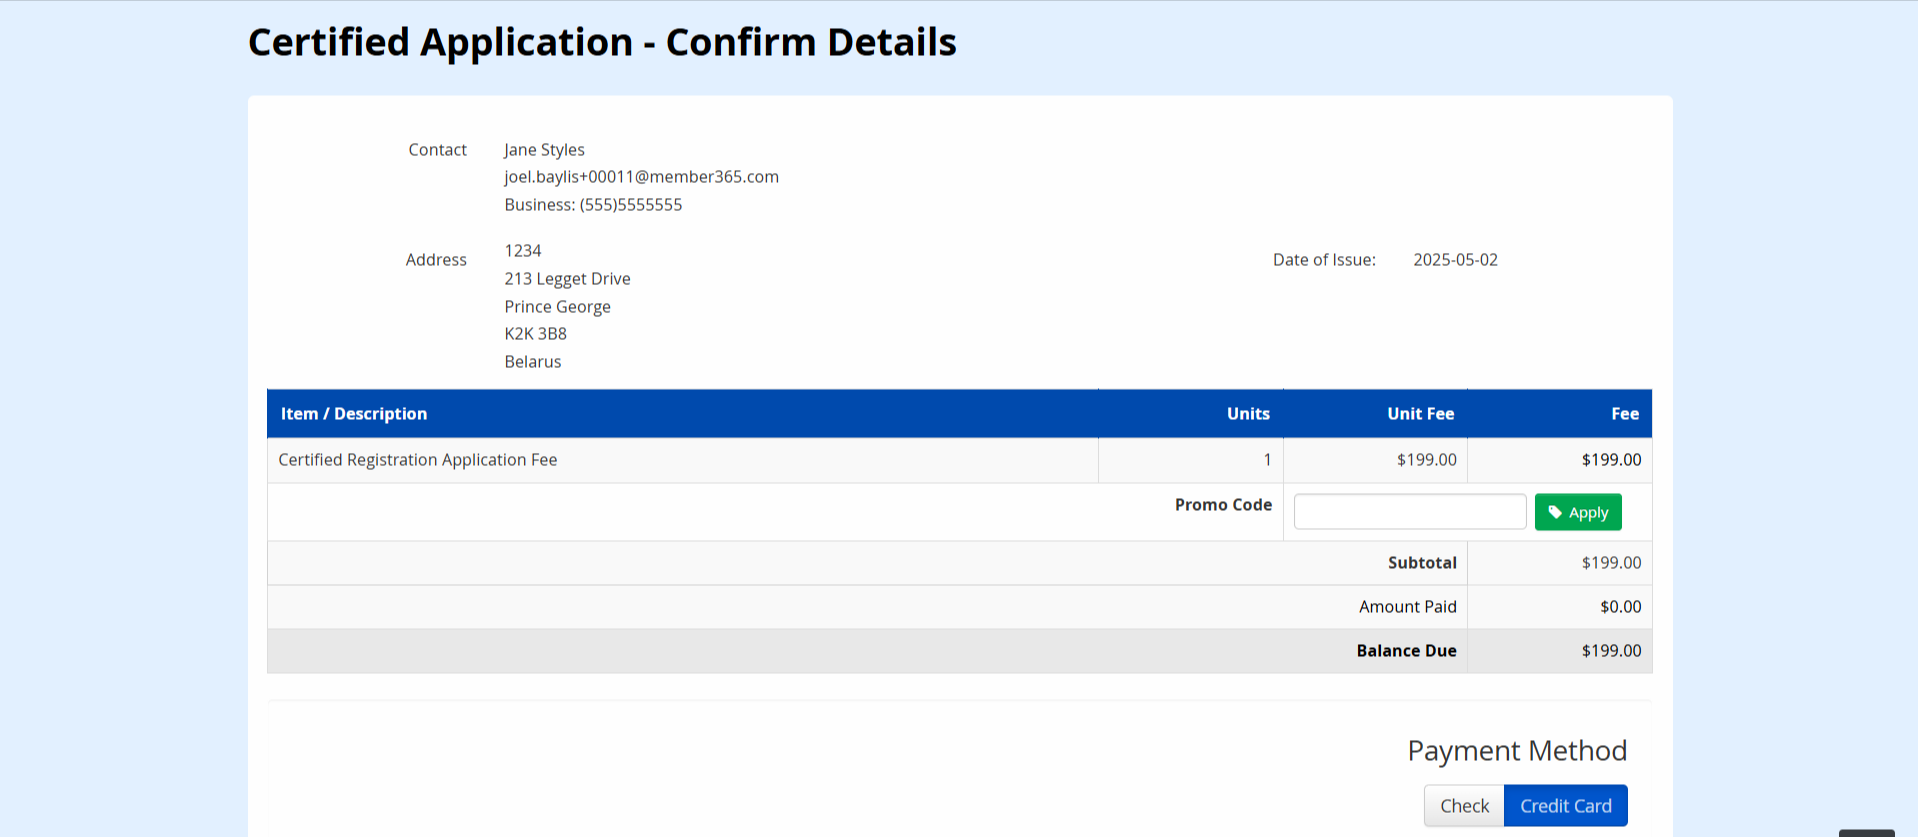Focus the Promo Code input field
This screenshot has width=1918, height=837.
point(1409,512)
